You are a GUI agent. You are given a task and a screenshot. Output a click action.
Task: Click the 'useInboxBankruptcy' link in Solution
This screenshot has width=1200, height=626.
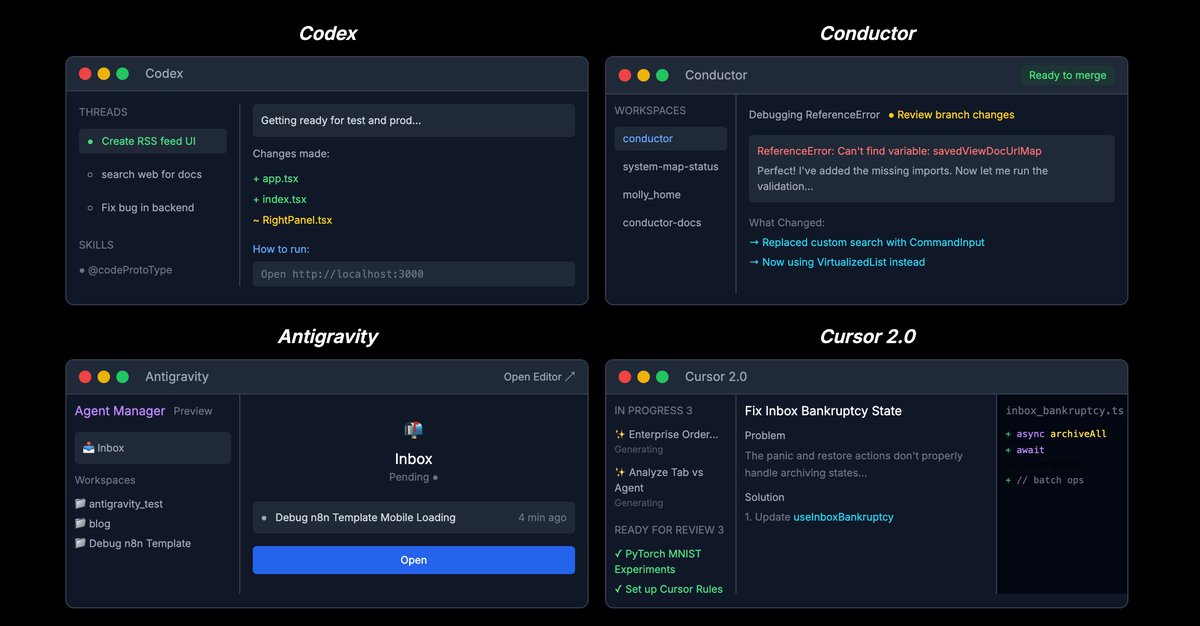click(843, 517)
